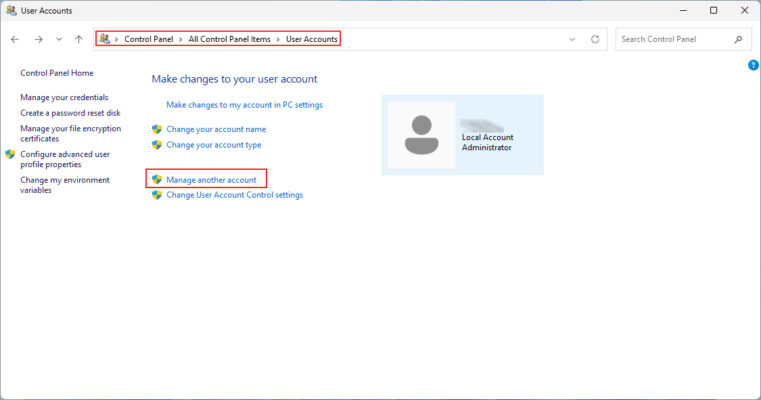The image size is (761, 400).
Task: Select All Control Panel Items breadcrumb
Action: [x=229, y=39]
